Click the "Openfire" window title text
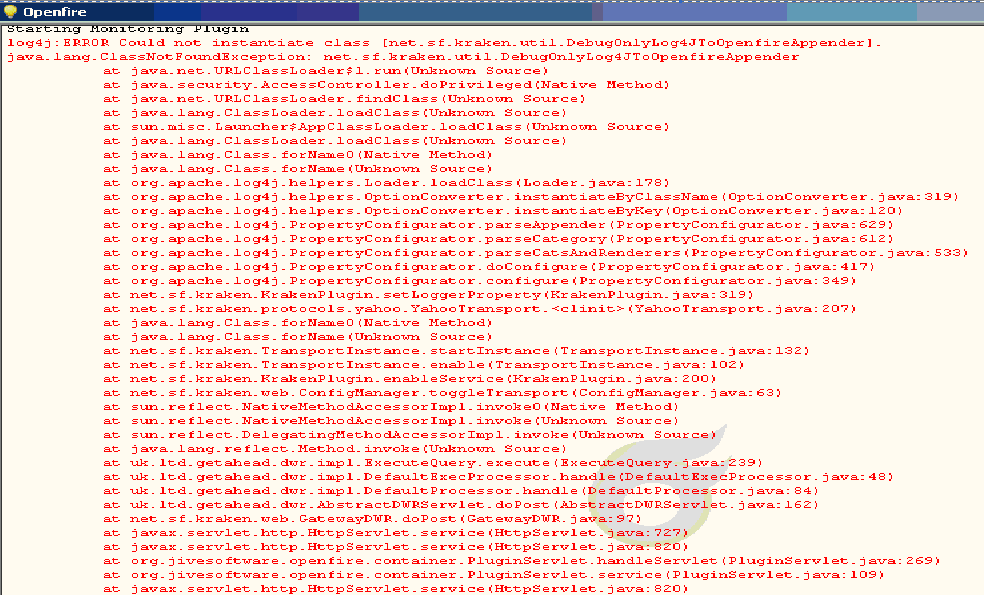 tap(55, 12)
